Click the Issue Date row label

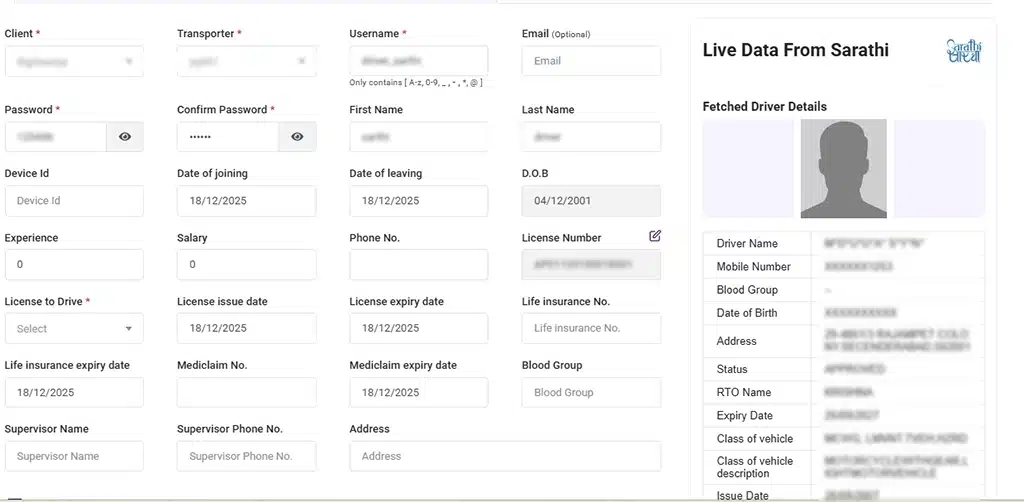tap(742, 495)
